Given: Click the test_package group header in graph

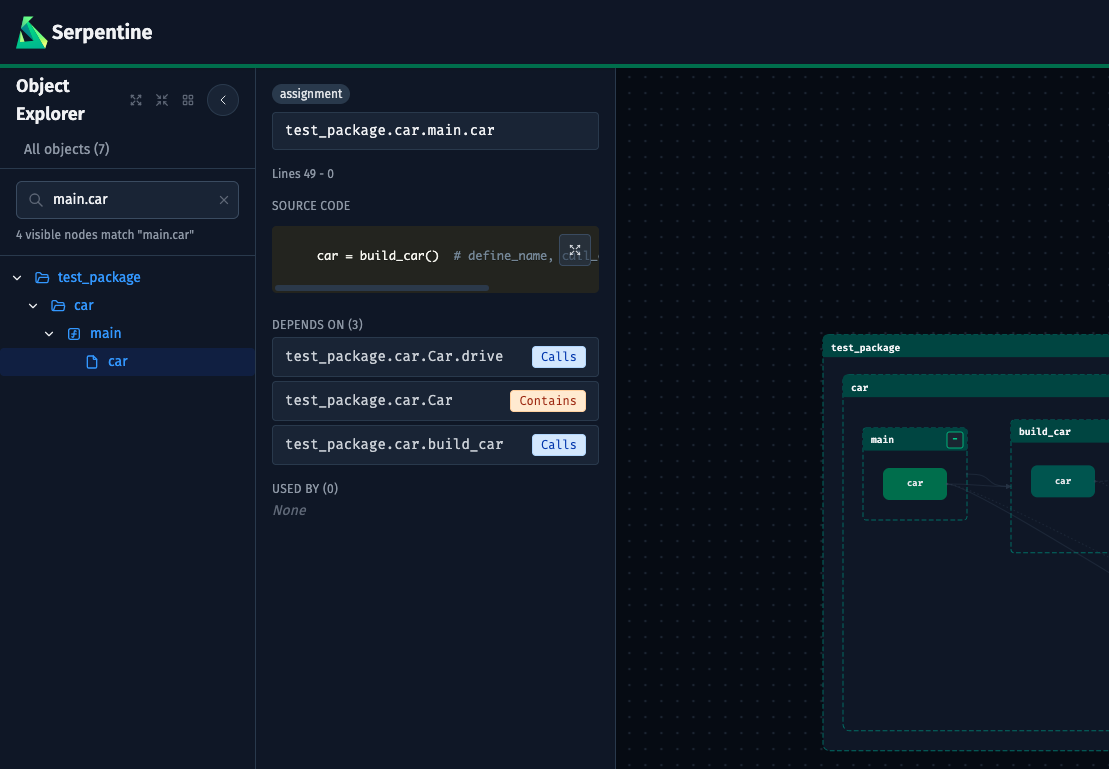Looking at the screenshot, I should 966,347.
